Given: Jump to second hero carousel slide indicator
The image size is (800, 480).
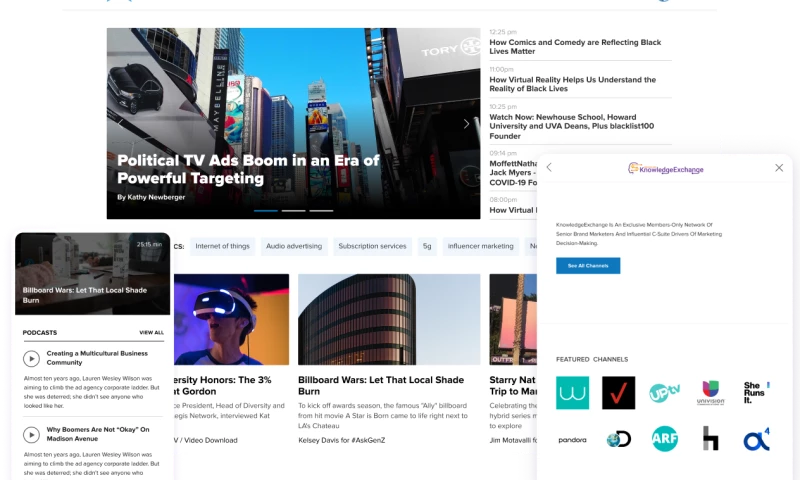Looking at the screenshot, I should [x=293, y=211].
